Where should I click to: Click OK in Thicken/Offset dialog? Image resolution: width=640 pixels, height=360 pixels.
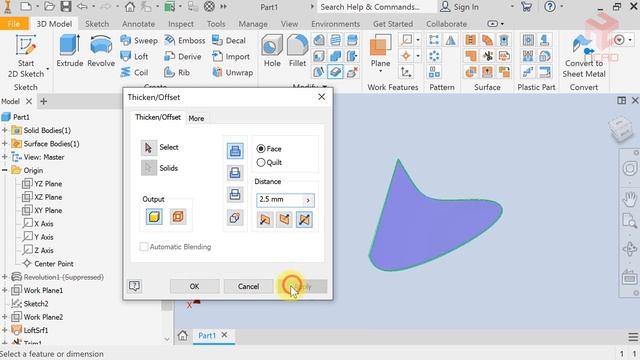click(194, 287)
